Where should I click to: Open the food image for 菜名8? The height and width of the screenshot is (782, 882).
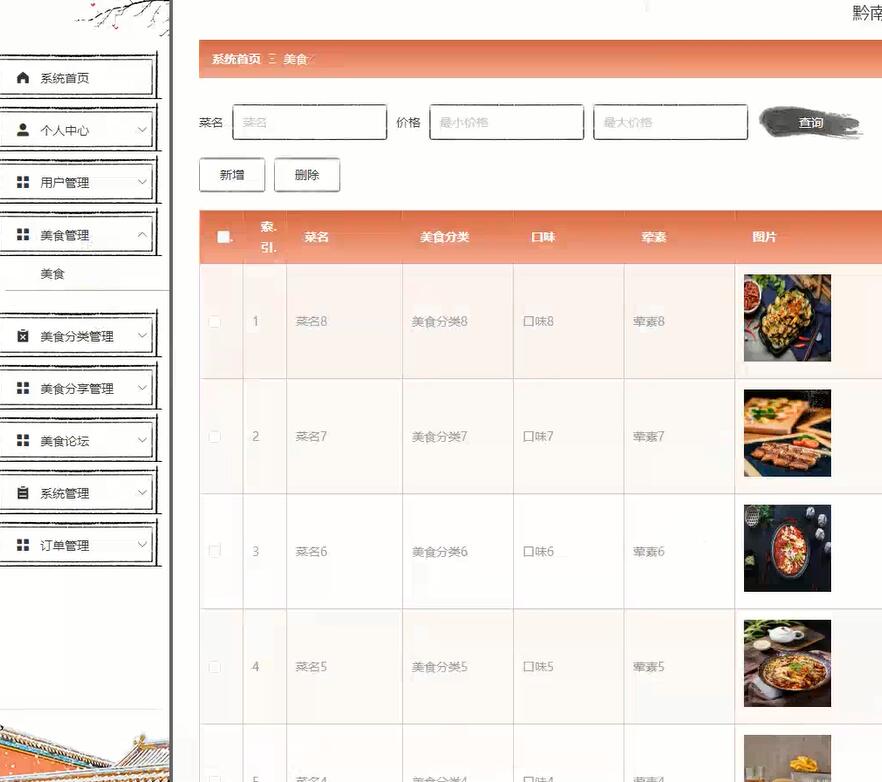(x=787, y=318)
